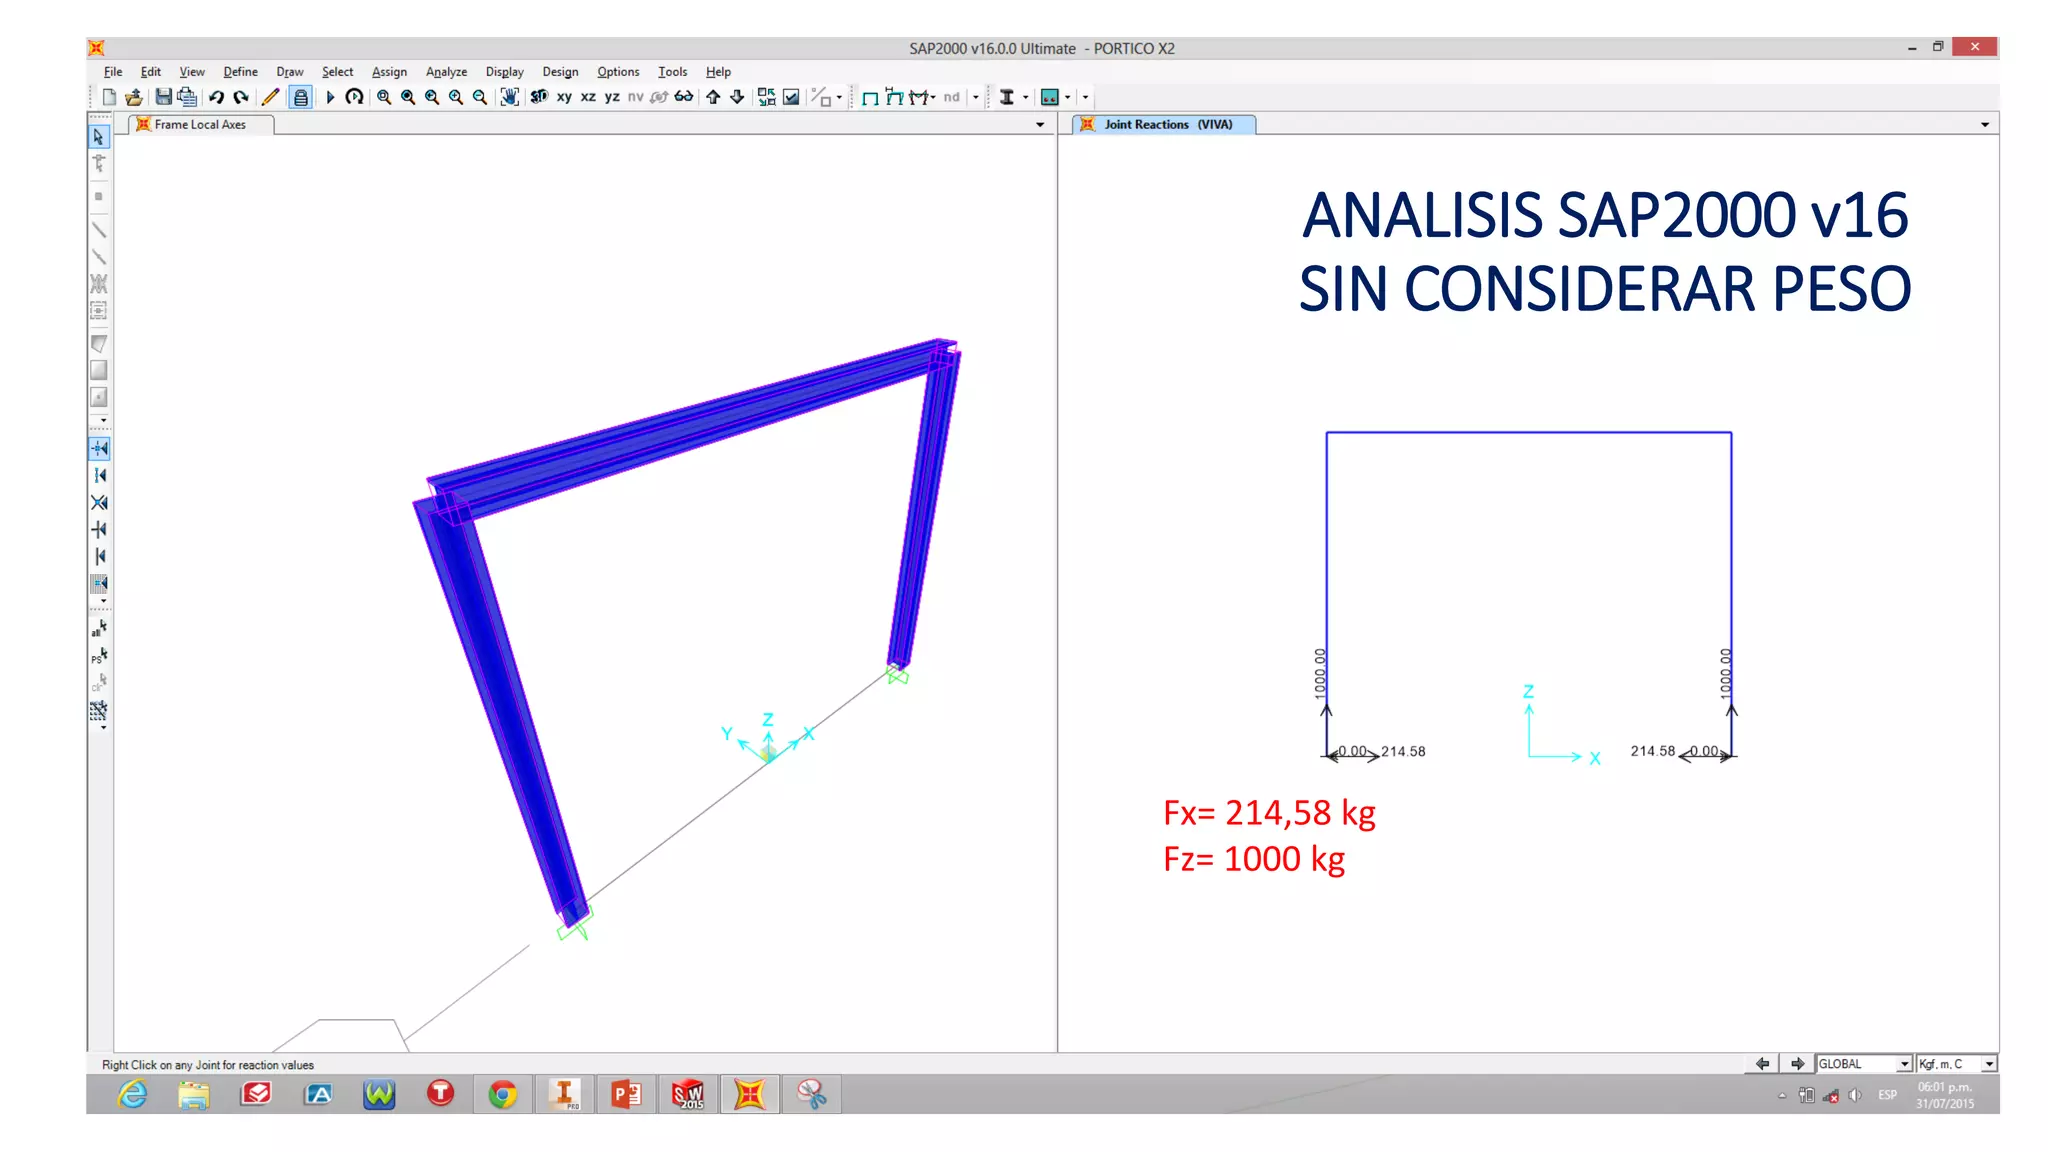Toggle snap to fine grid
The width and height of the screenshot is (2048, 1152).
(x=98, y=583)
